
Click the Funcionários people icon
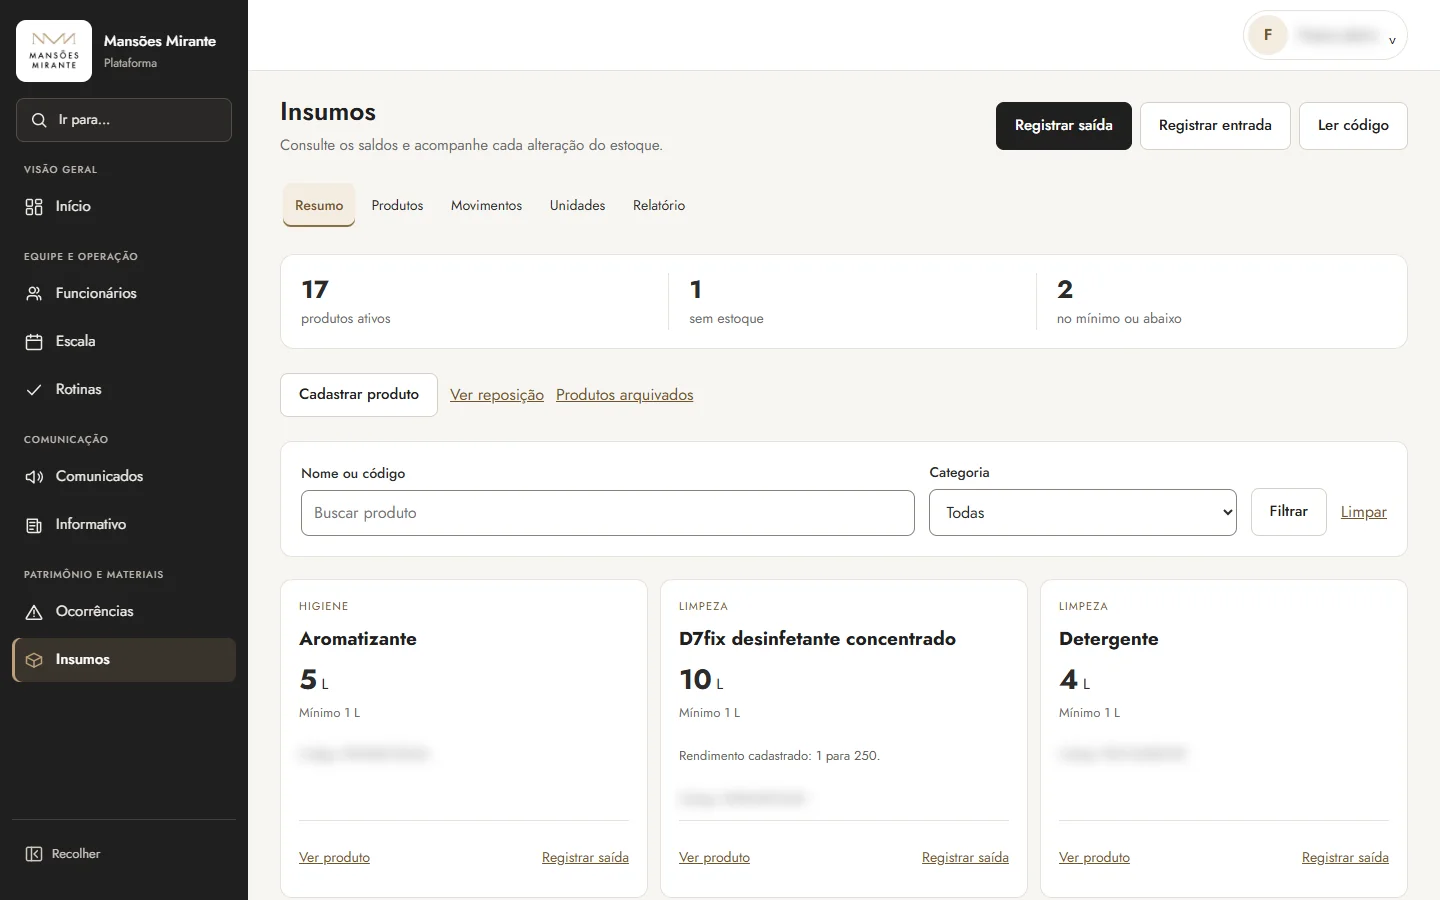[x=34, y=294]
